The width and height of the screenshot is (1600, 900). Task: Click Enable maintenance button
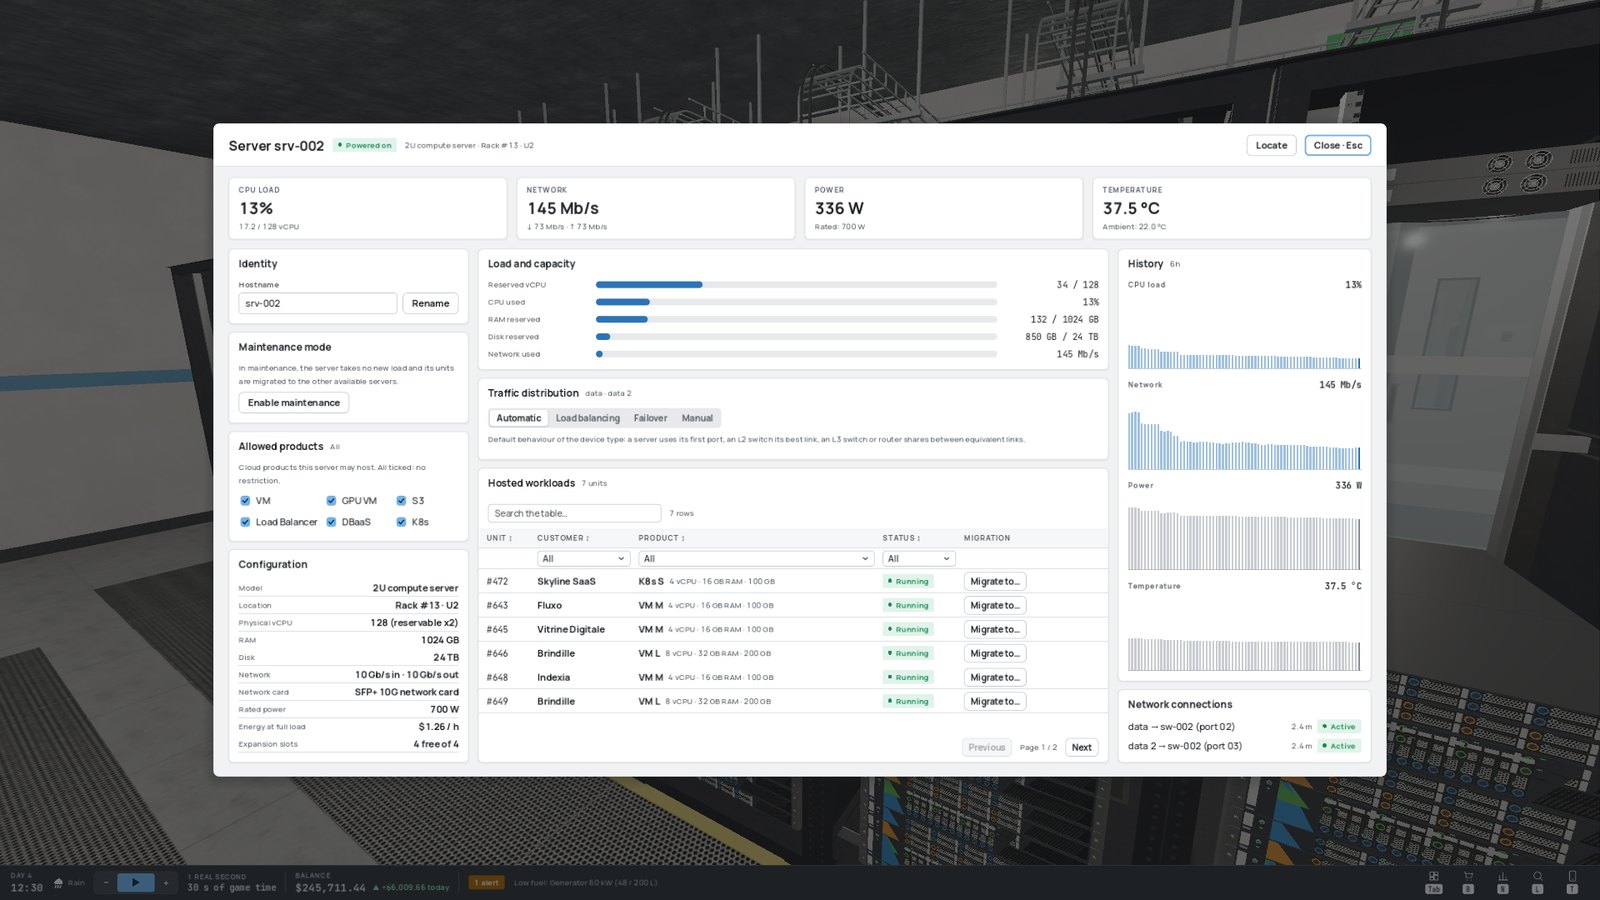(x=294, y=403)
